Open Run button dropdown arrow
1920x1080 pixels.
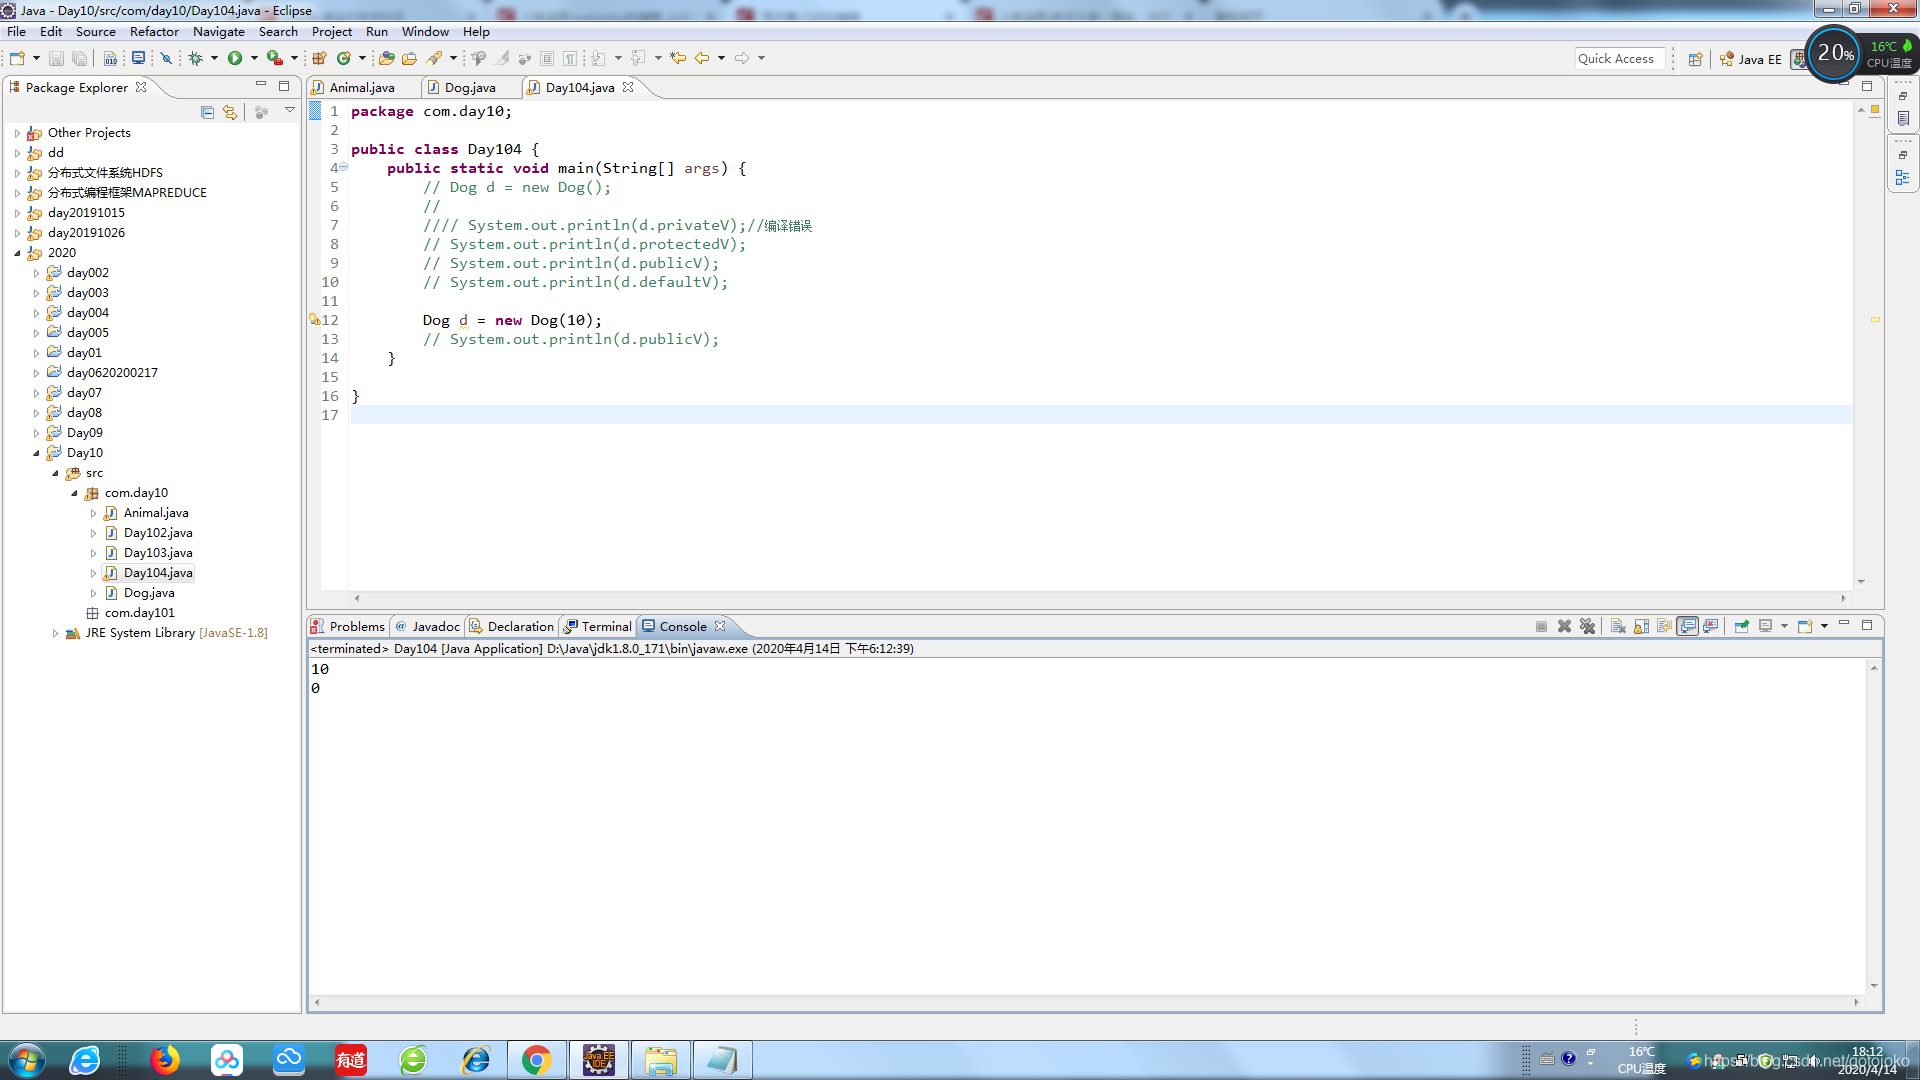[254, 58]
